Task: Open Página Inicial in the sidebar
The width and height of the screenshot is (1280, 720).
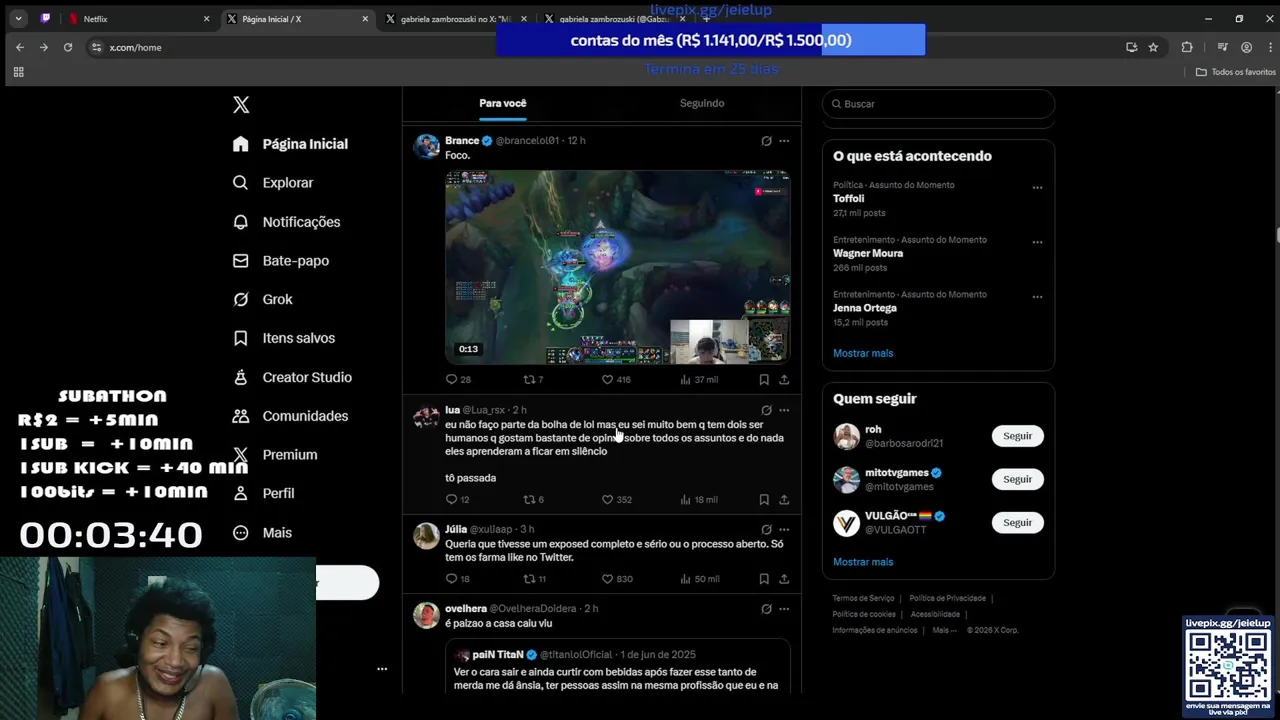Action: point(290,144)
